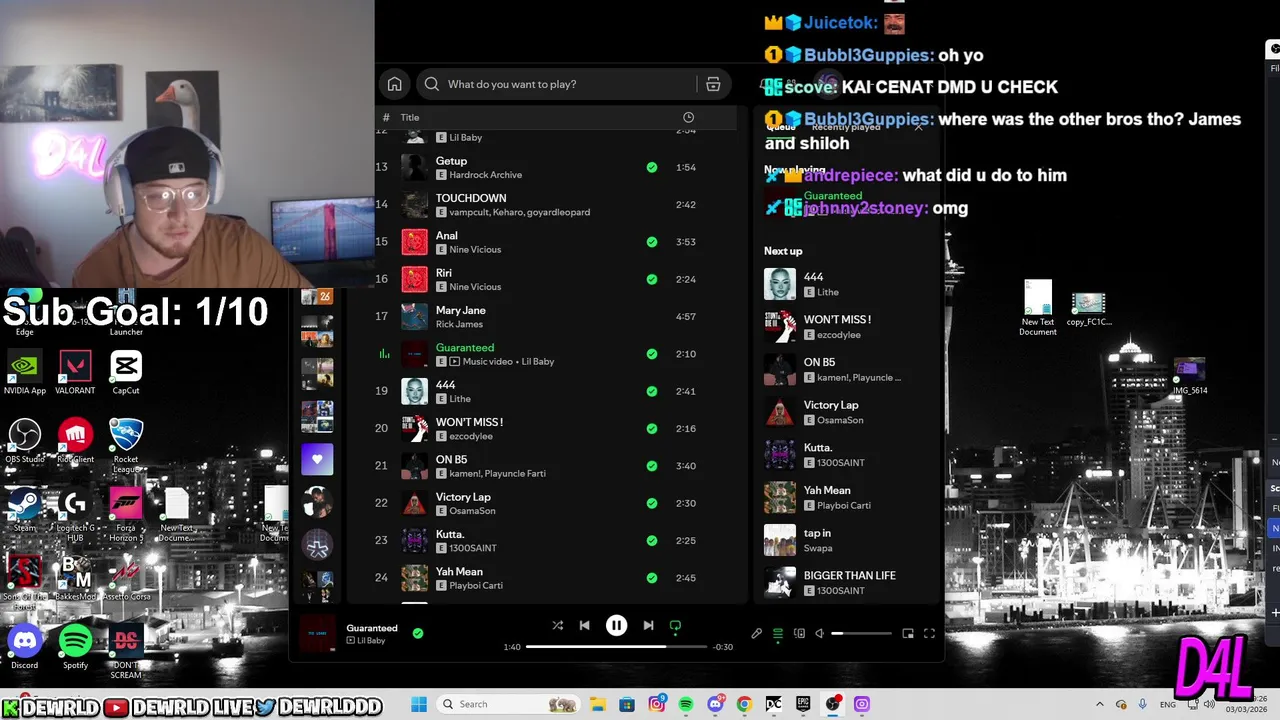Screen dimensions: 1280x720
Task: Click Instagram icon in the taskbar
Action: tap(657, 704)
